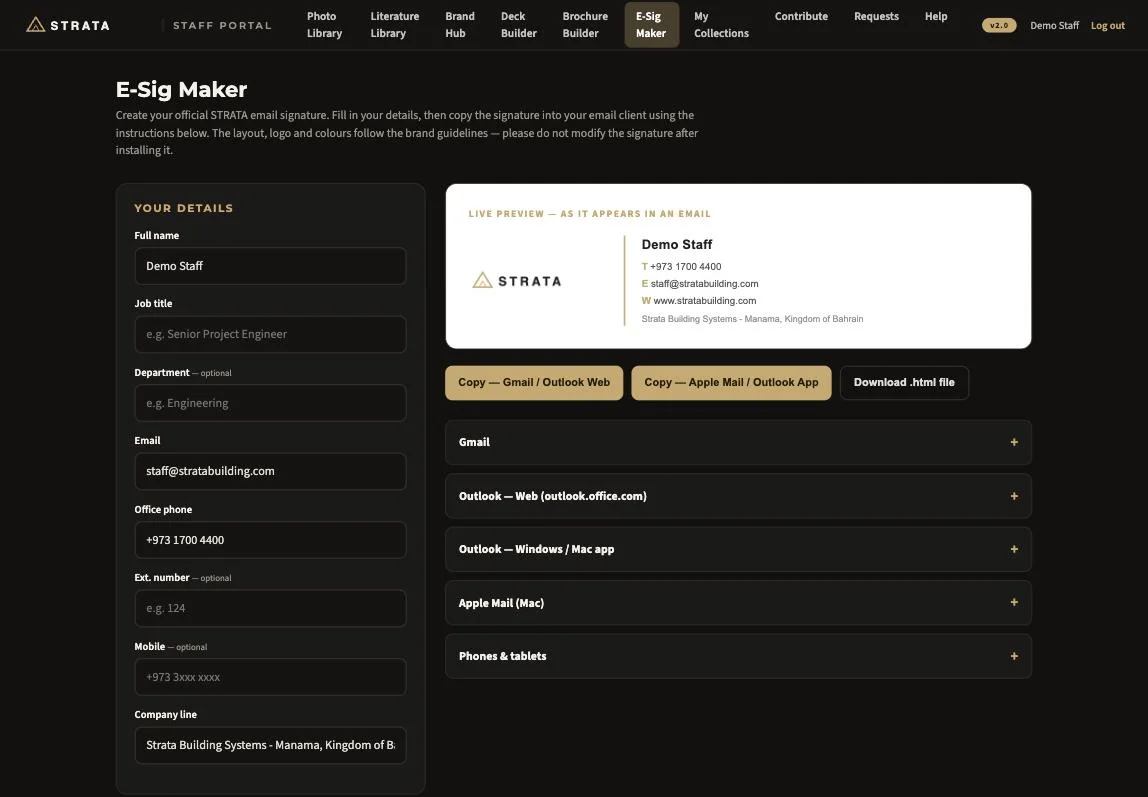Click the Demo Staff username in header
This screenshot has width=1148, height=797.
point(1054,26)
